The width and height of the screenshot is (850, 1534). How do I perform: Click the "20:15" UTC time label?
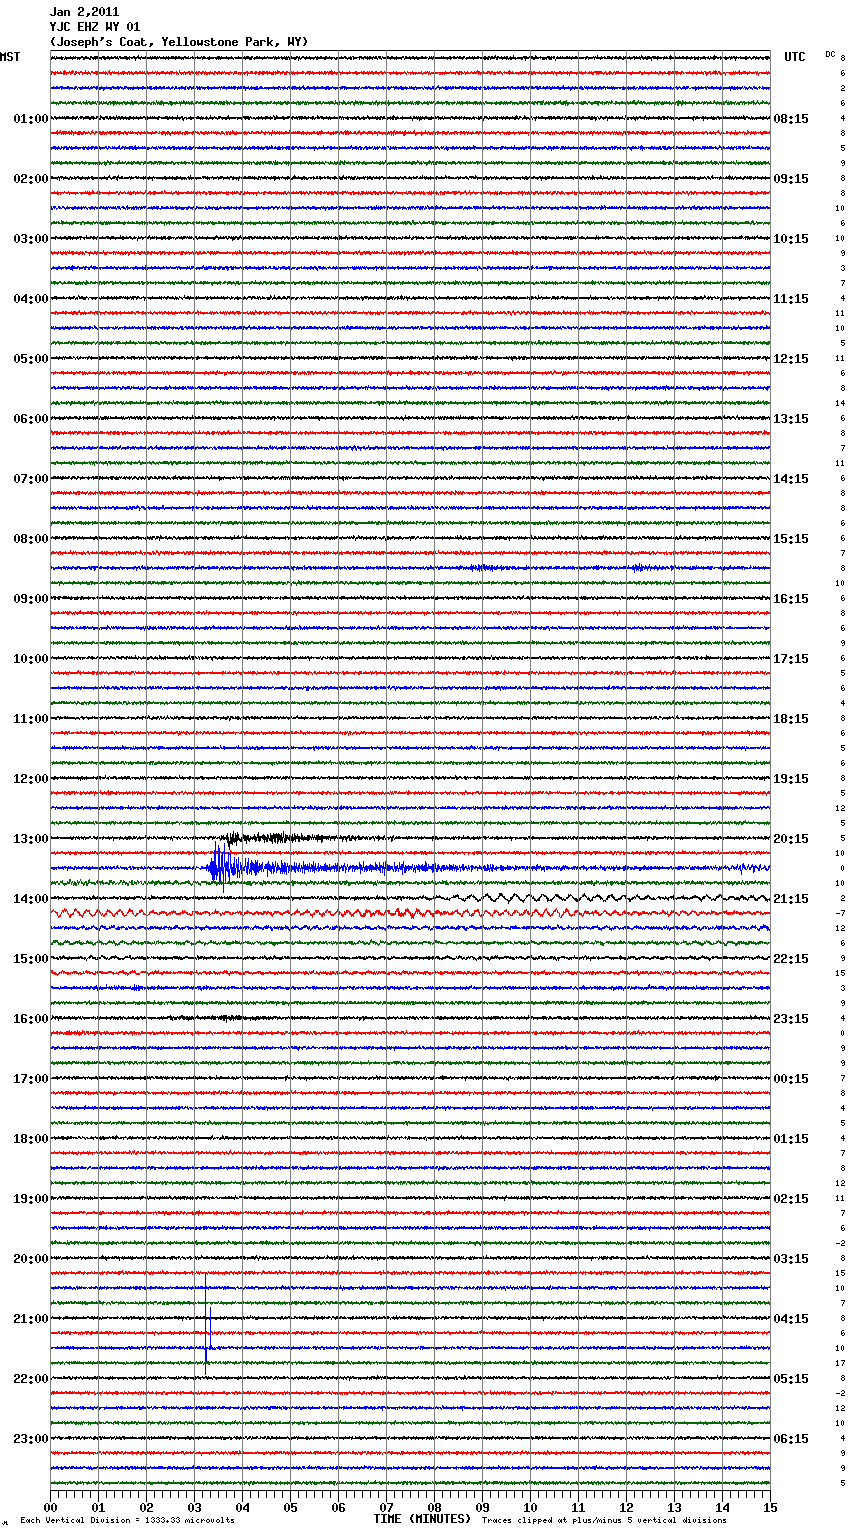(x=791, y=839)
